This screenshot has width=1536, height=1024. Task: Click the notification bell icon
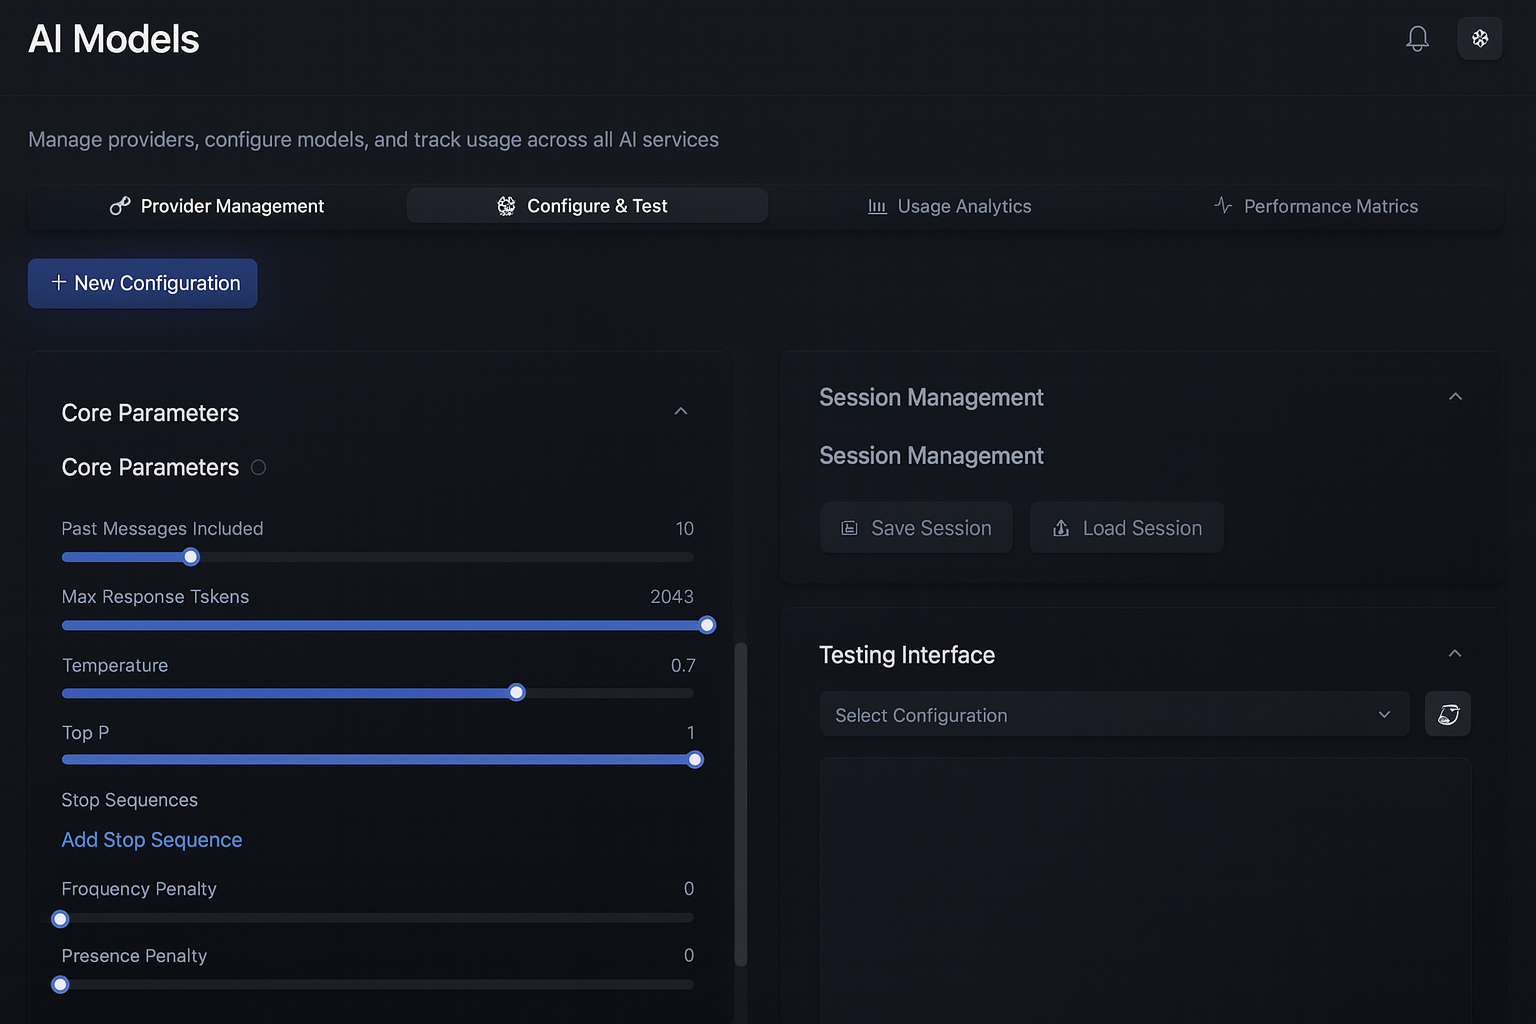click(x=1417, y=39)
